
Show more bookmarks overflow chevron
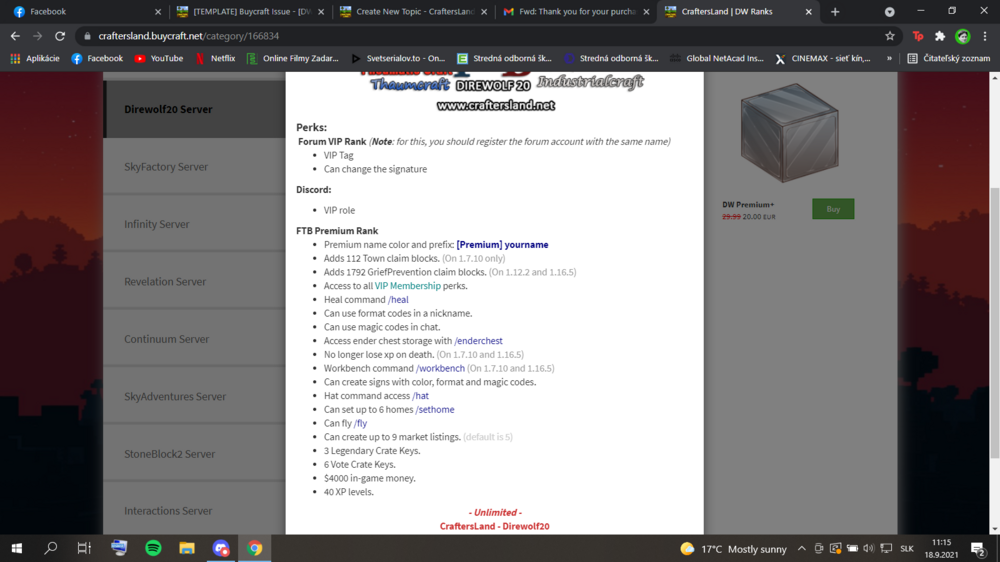pos(889,58)
